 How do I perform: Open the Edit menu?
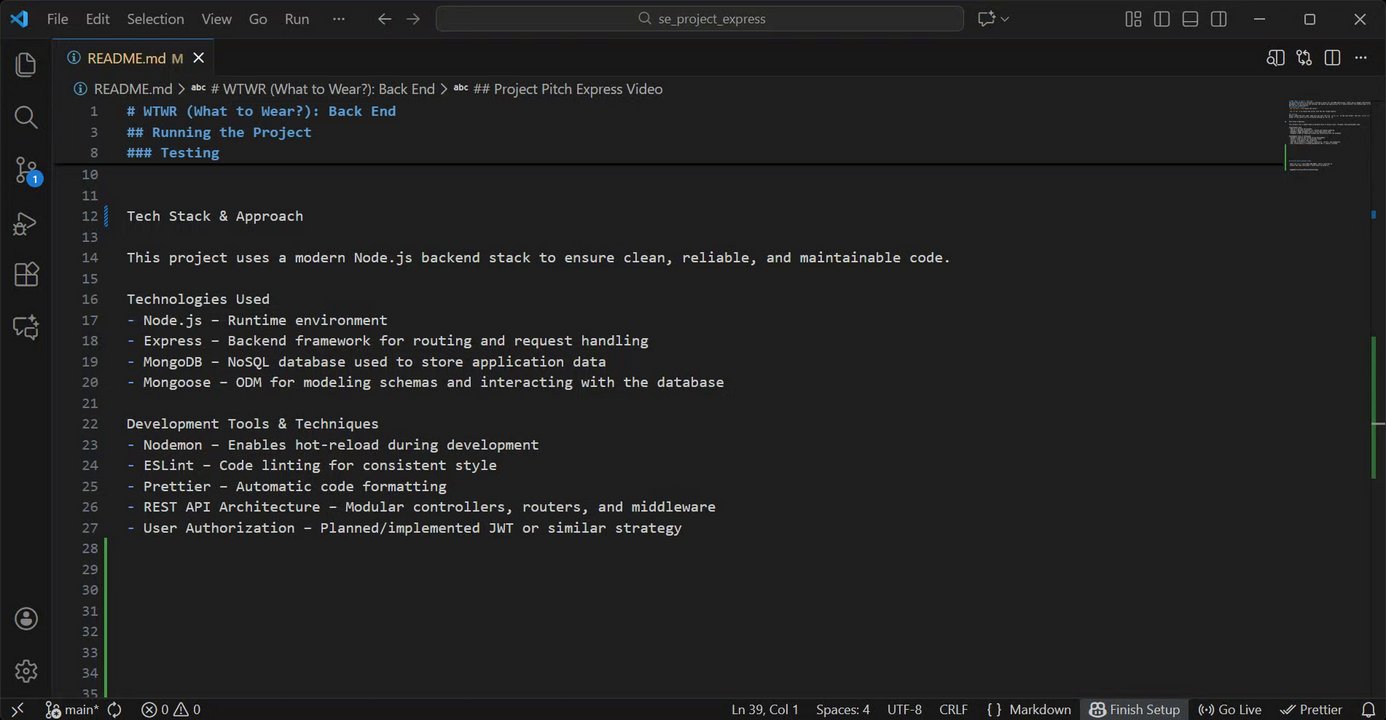point(97,19)
